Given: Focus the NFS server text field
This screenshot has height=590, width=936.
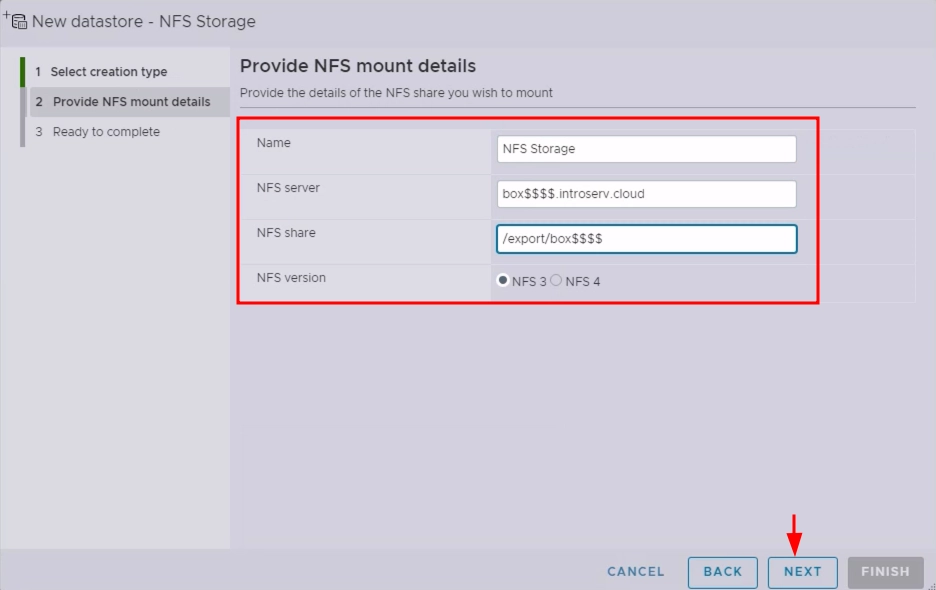Looking at the screenshot, I should (646, 194).
